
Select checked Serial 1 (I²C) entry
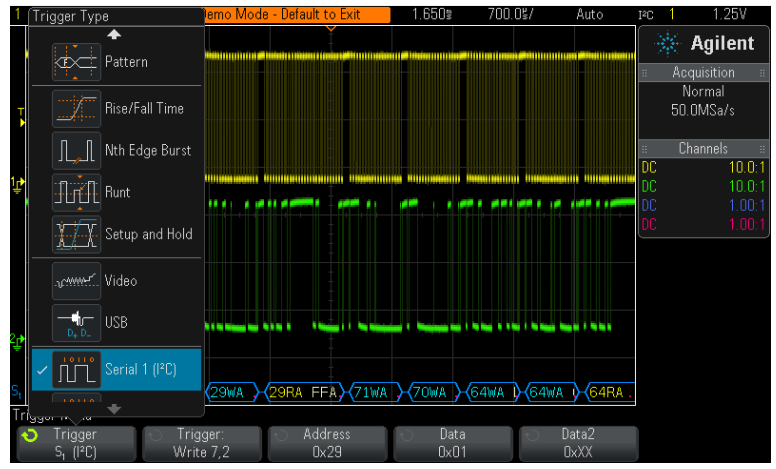tap(116, 370)
